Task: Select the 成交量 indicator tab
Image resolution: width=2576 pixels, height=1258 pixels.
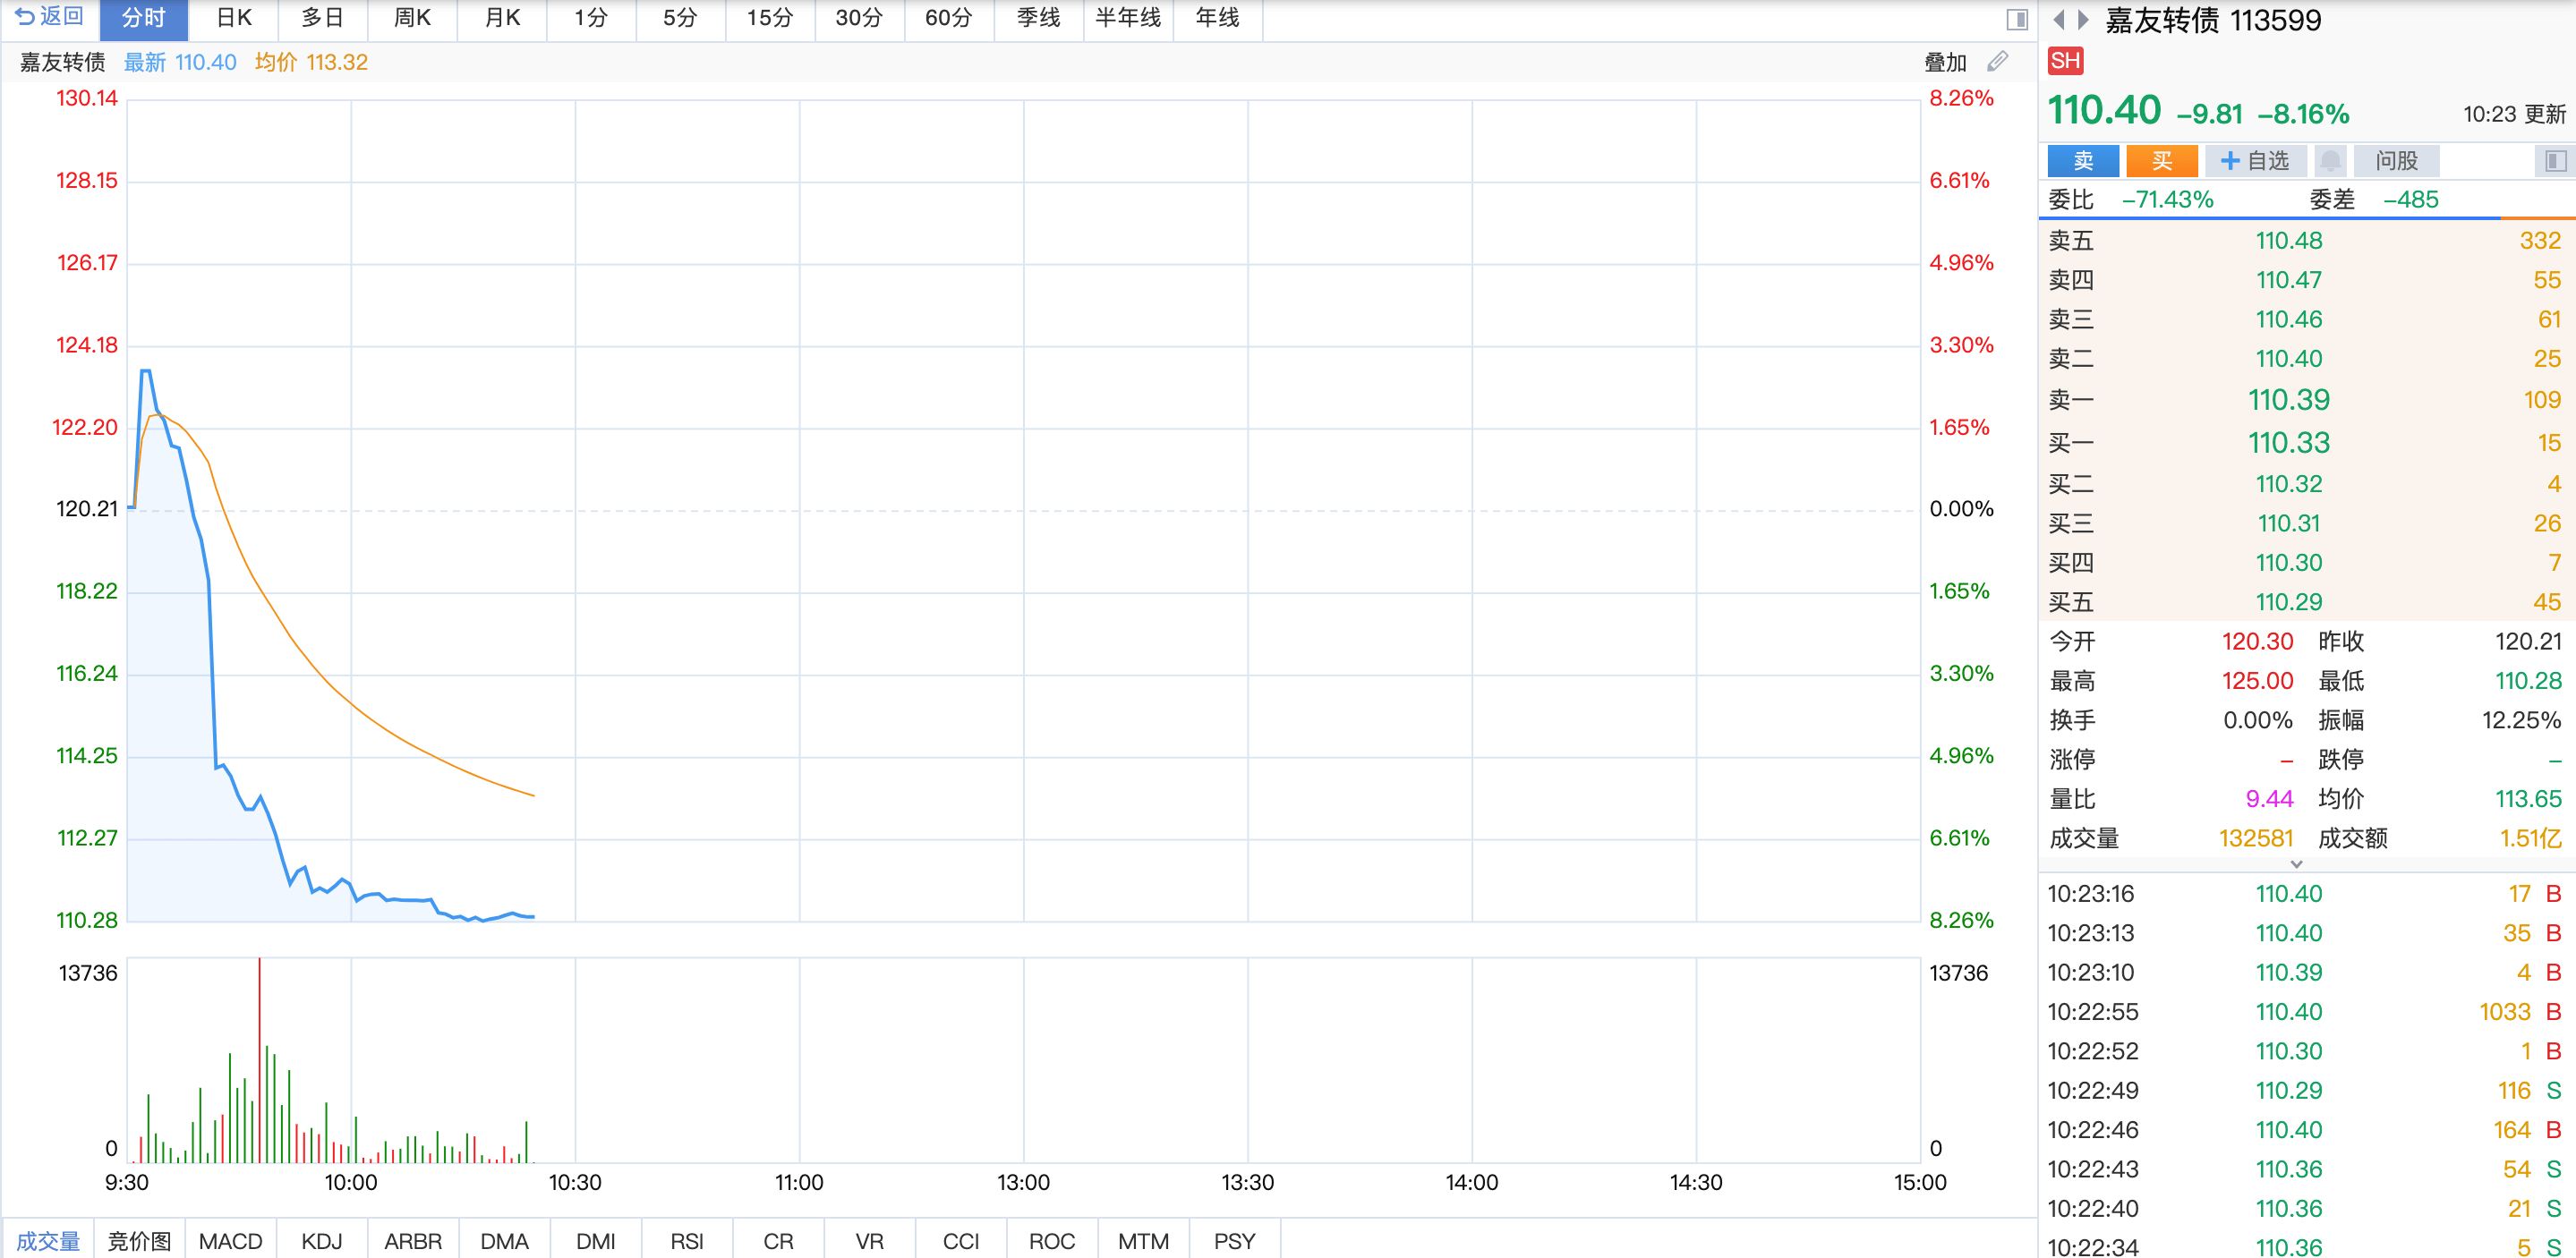Action: point(48,1241)
